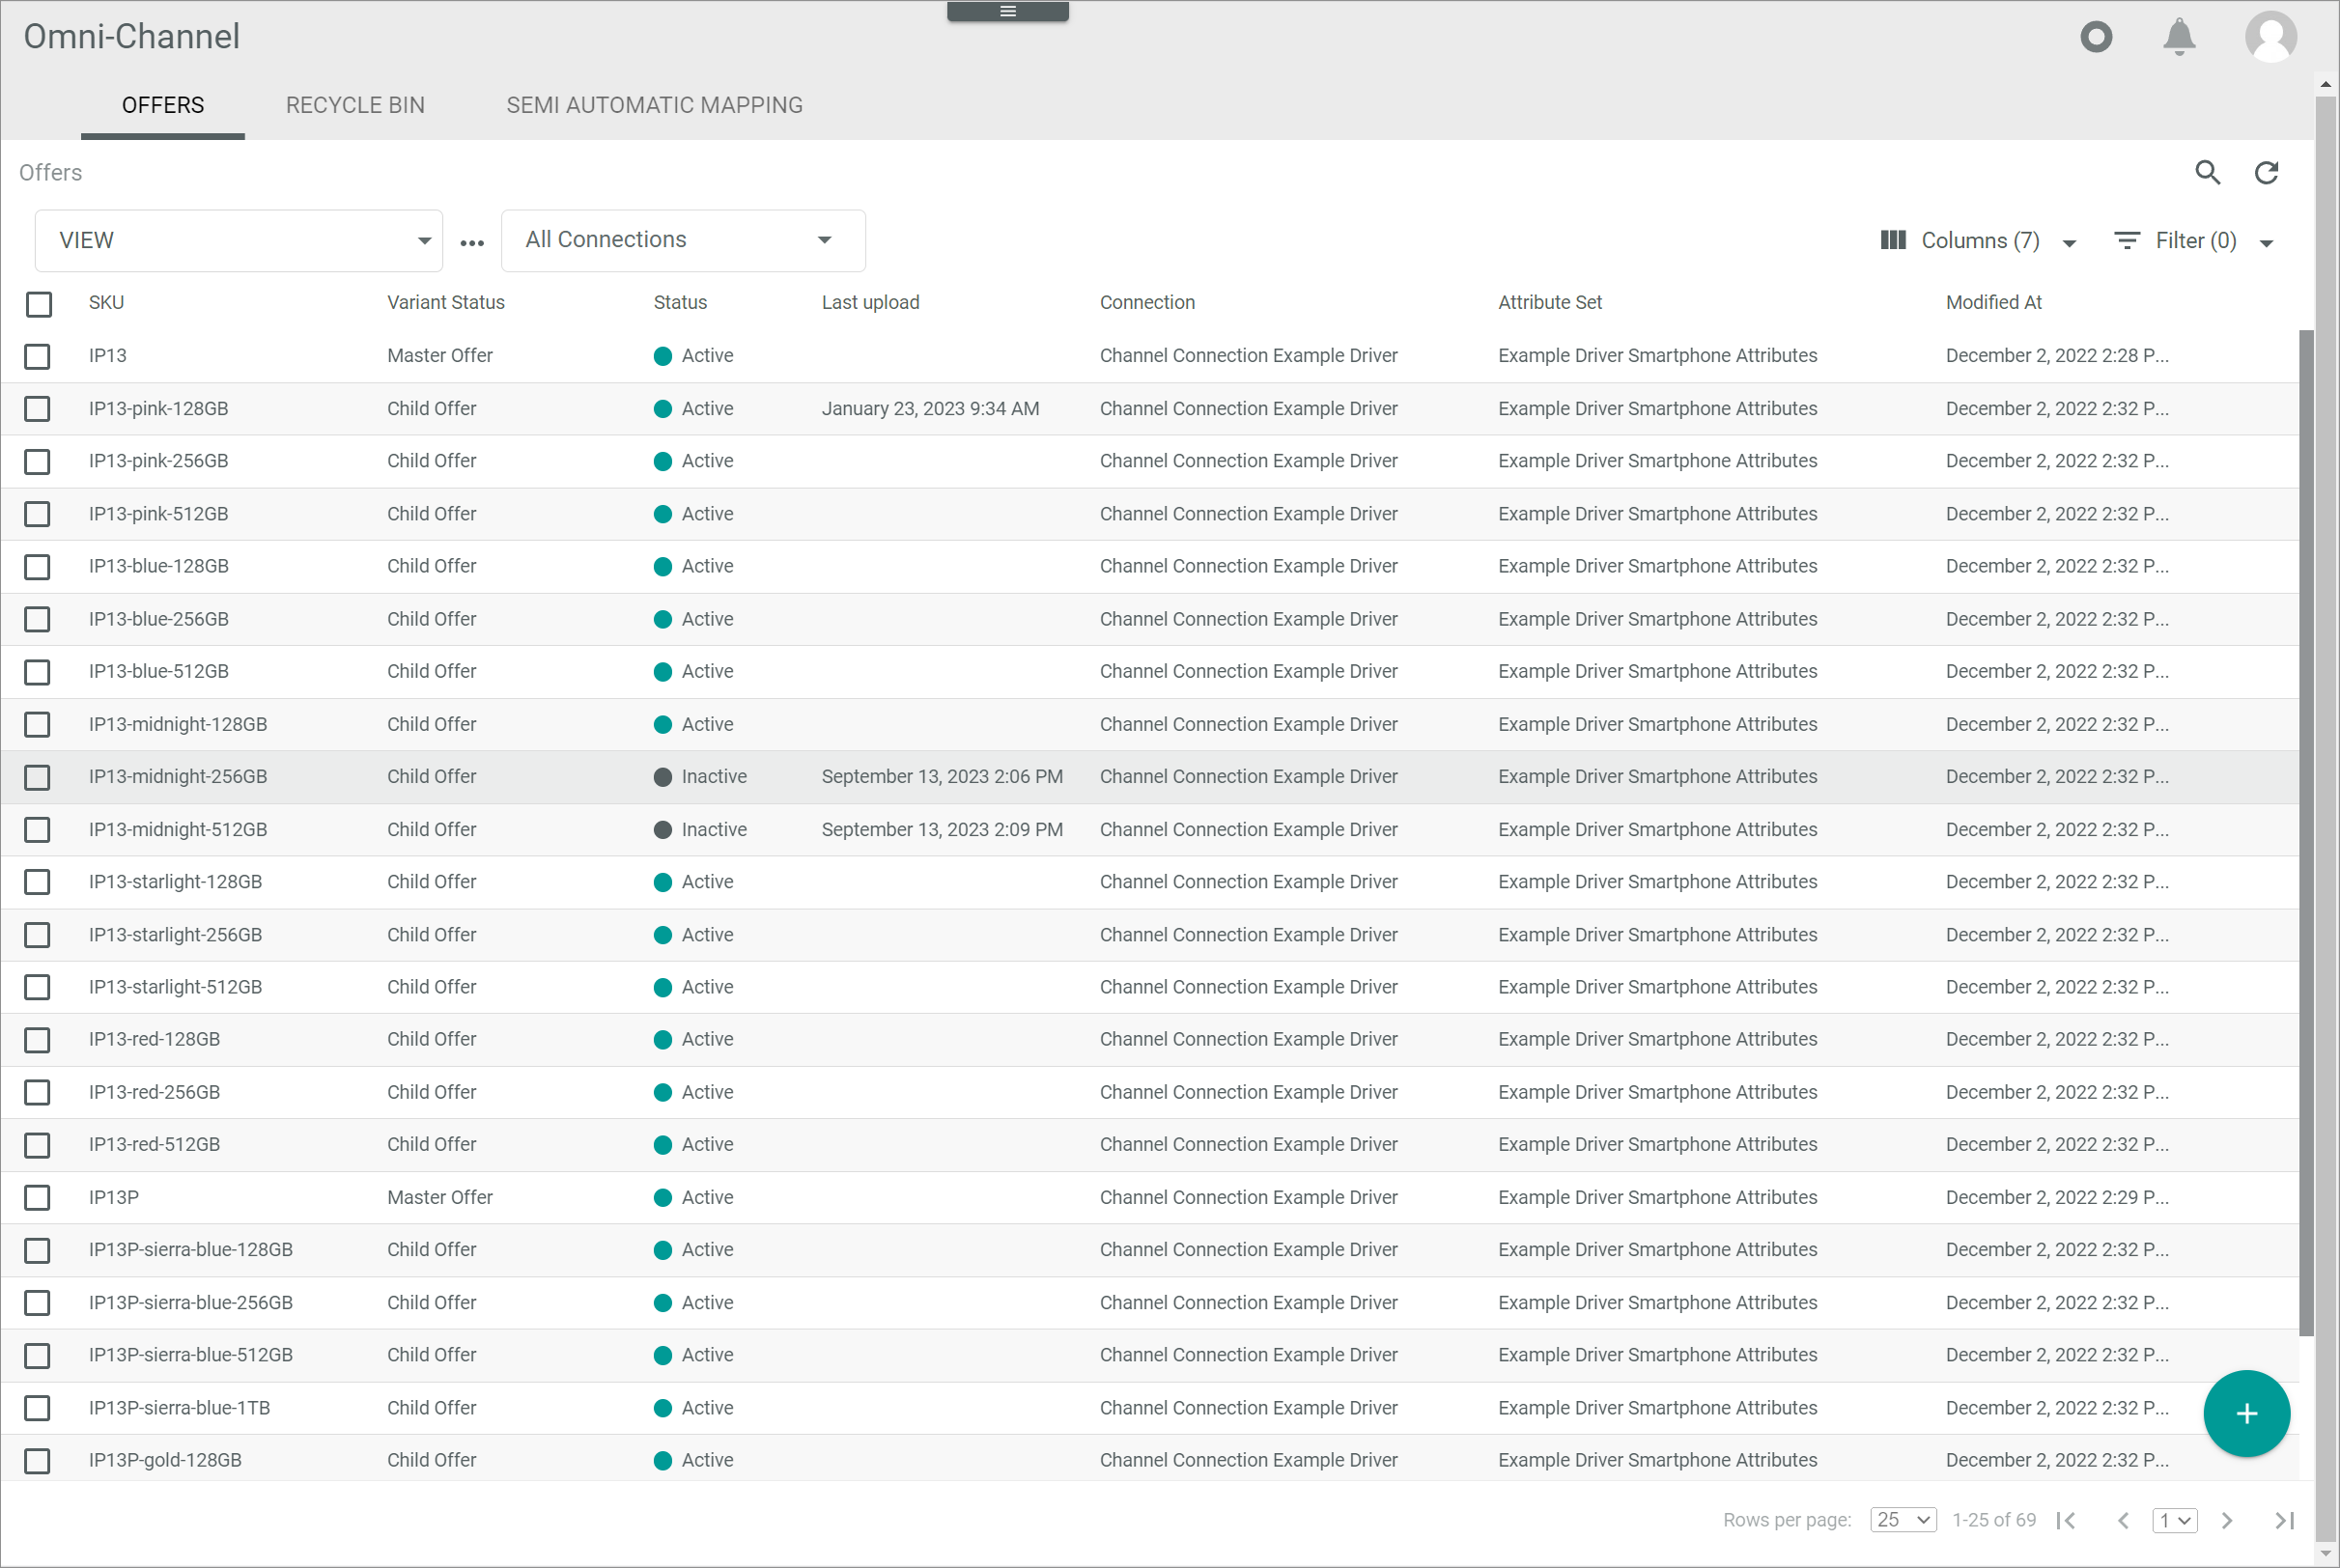2340x1568 pixels.
Task: Select the IP13-blue-512GB SKU
Action: [158, 671]
